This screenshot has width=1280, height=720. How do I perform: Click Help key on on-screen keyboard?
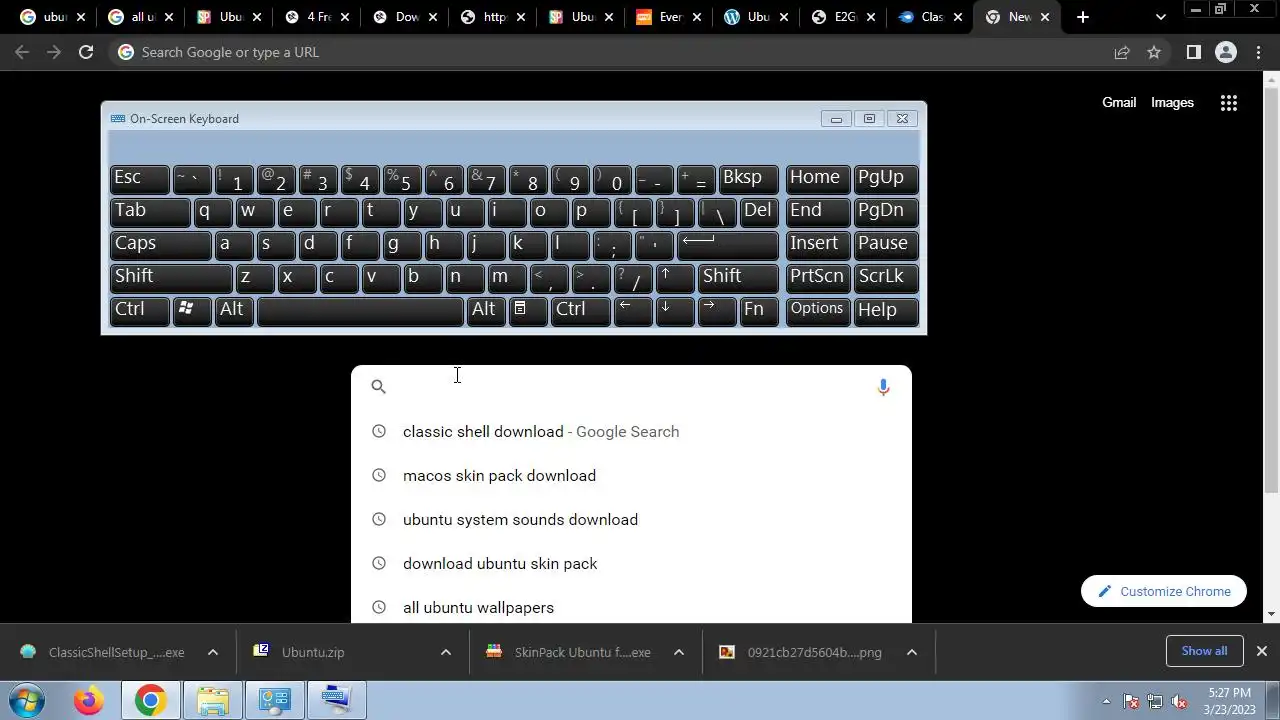pyautogui.click(x=886, y=311)
